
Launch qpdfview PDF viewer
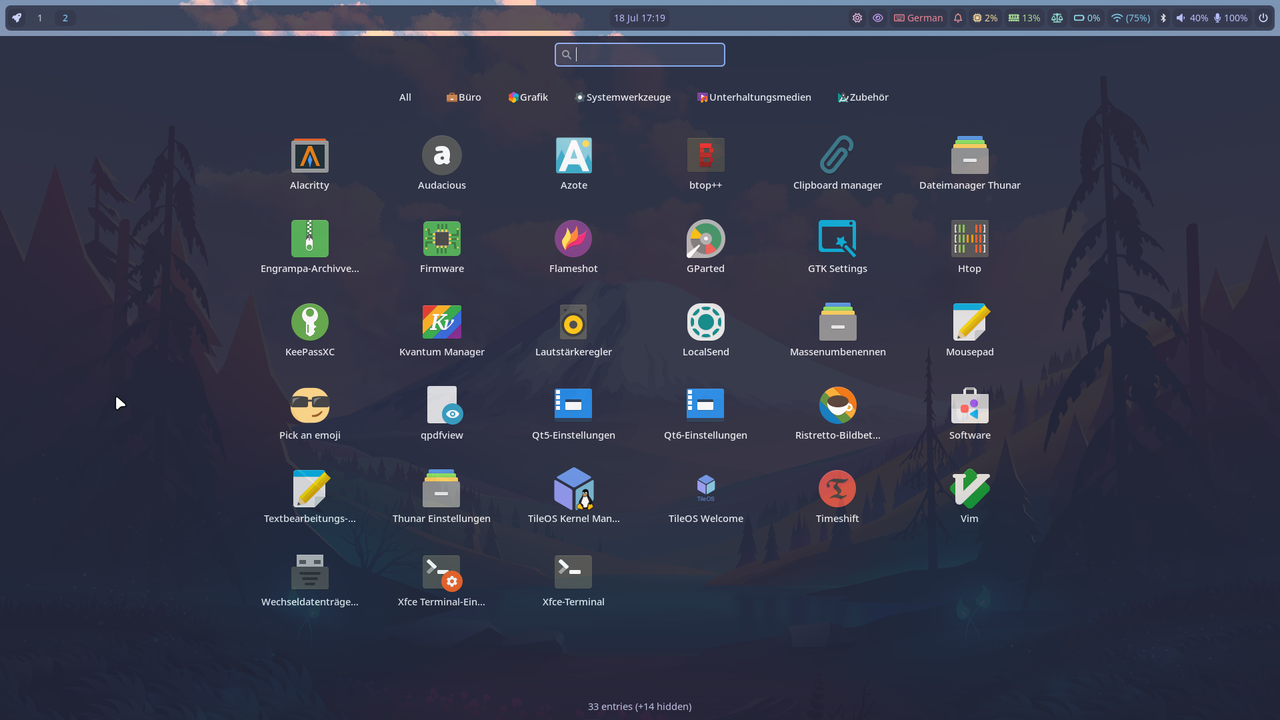442,413
